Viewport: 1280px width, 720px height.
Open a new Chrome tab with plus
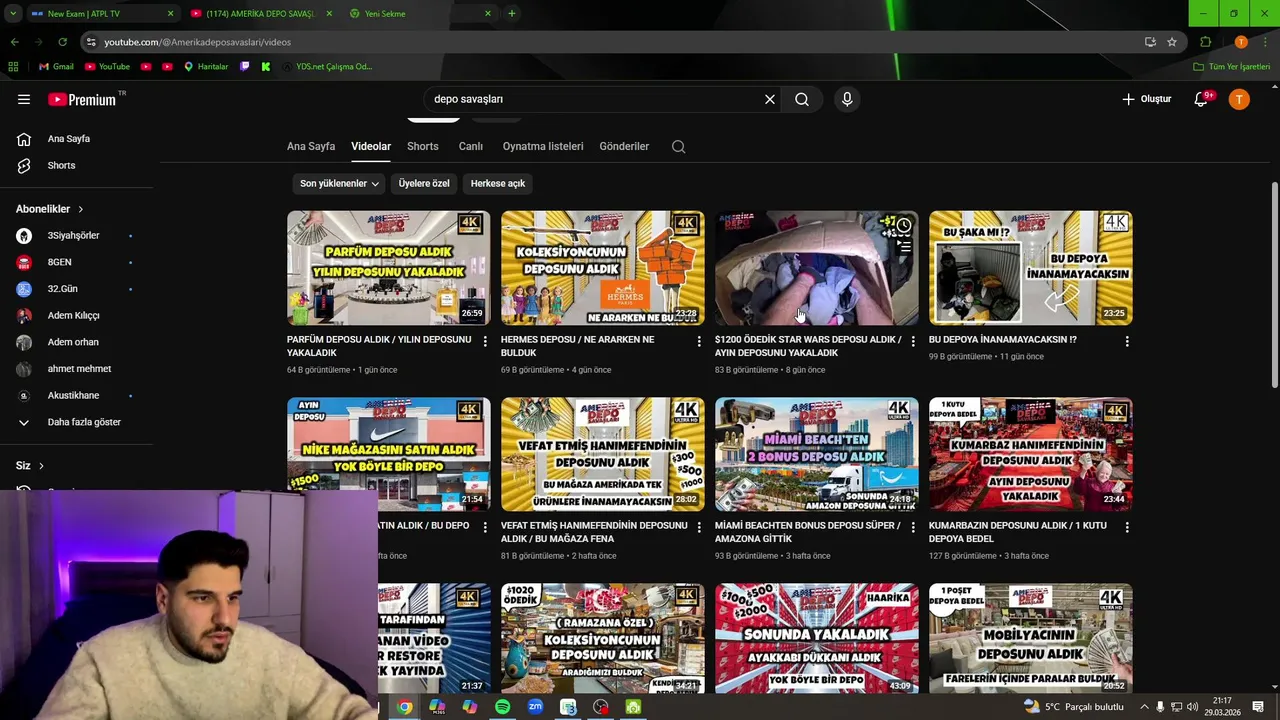[512, 13]
